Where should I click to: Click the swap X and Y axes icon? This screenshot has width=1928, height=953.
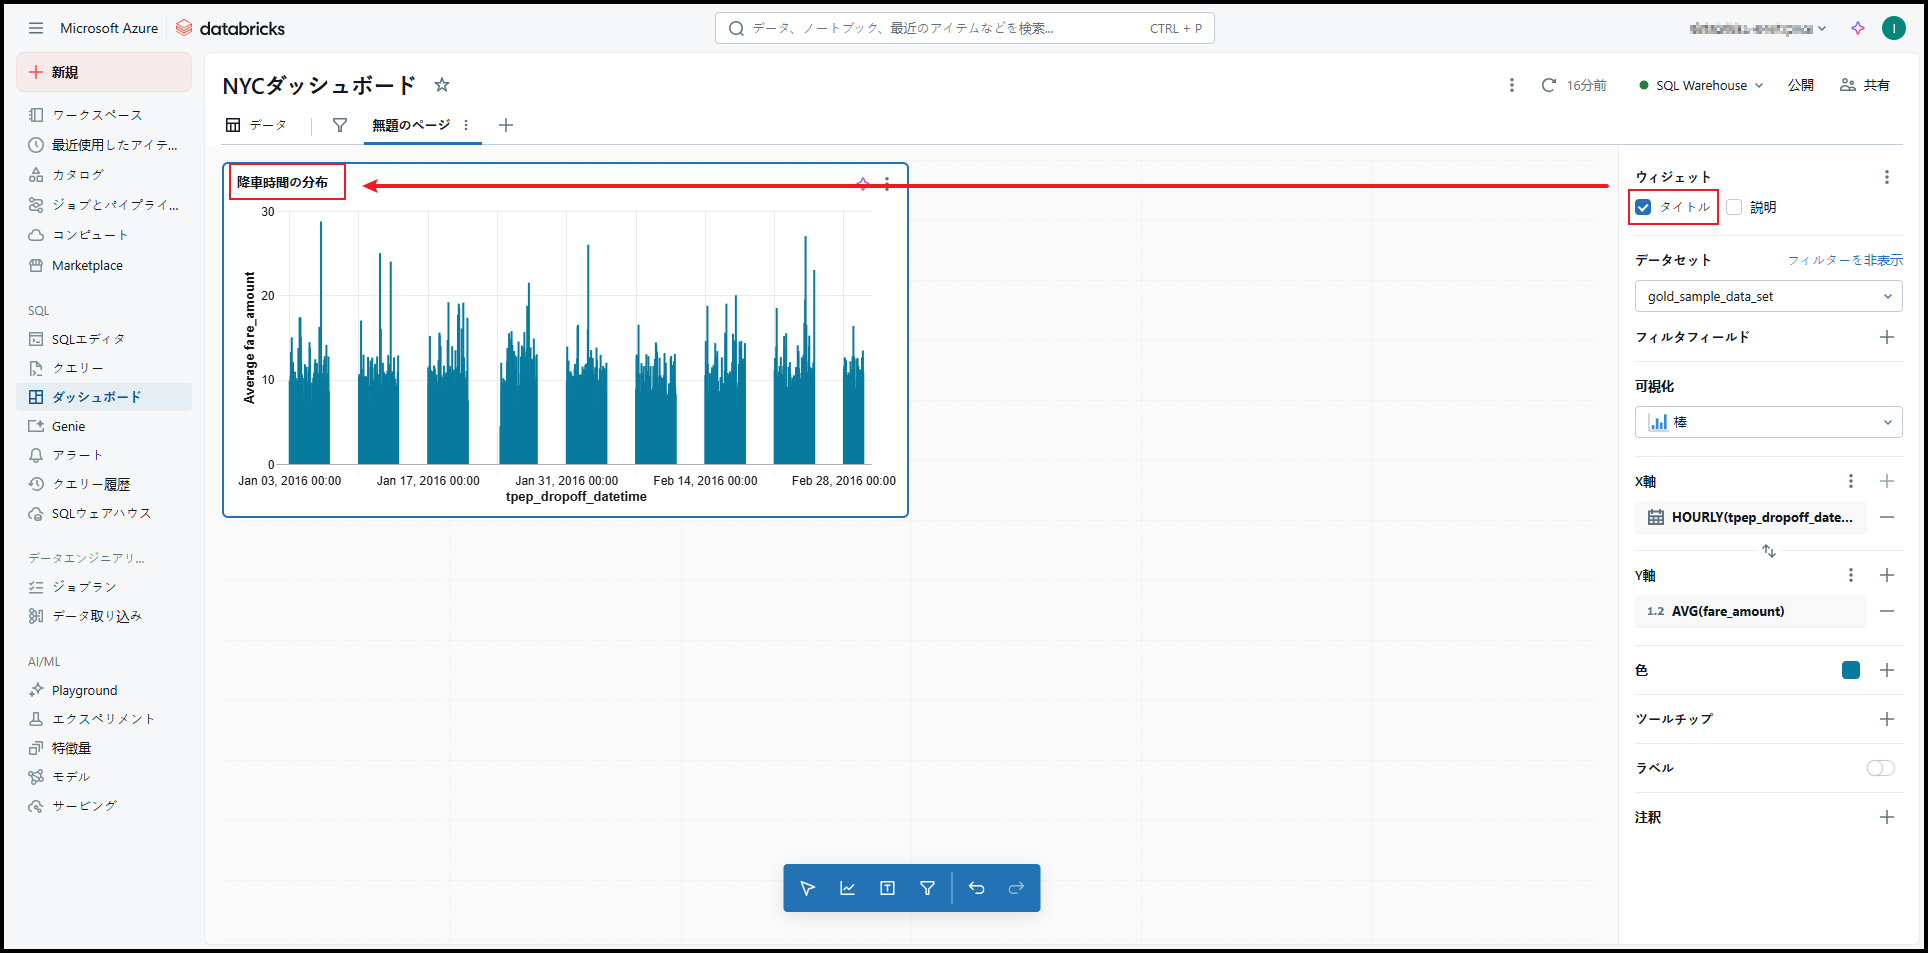pos(1768,551)
